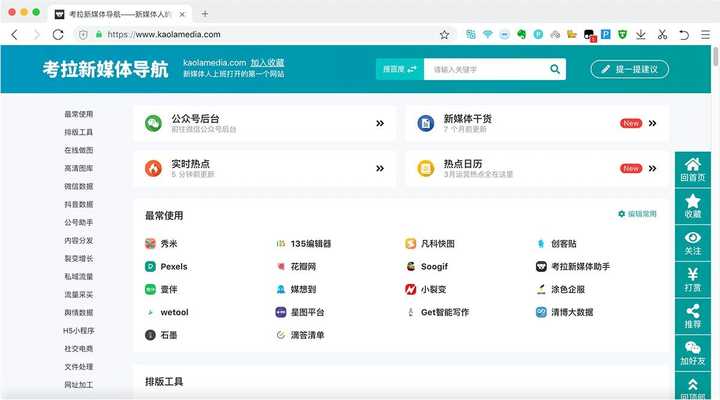Go back with the browser back arrow

pos(15,34)
